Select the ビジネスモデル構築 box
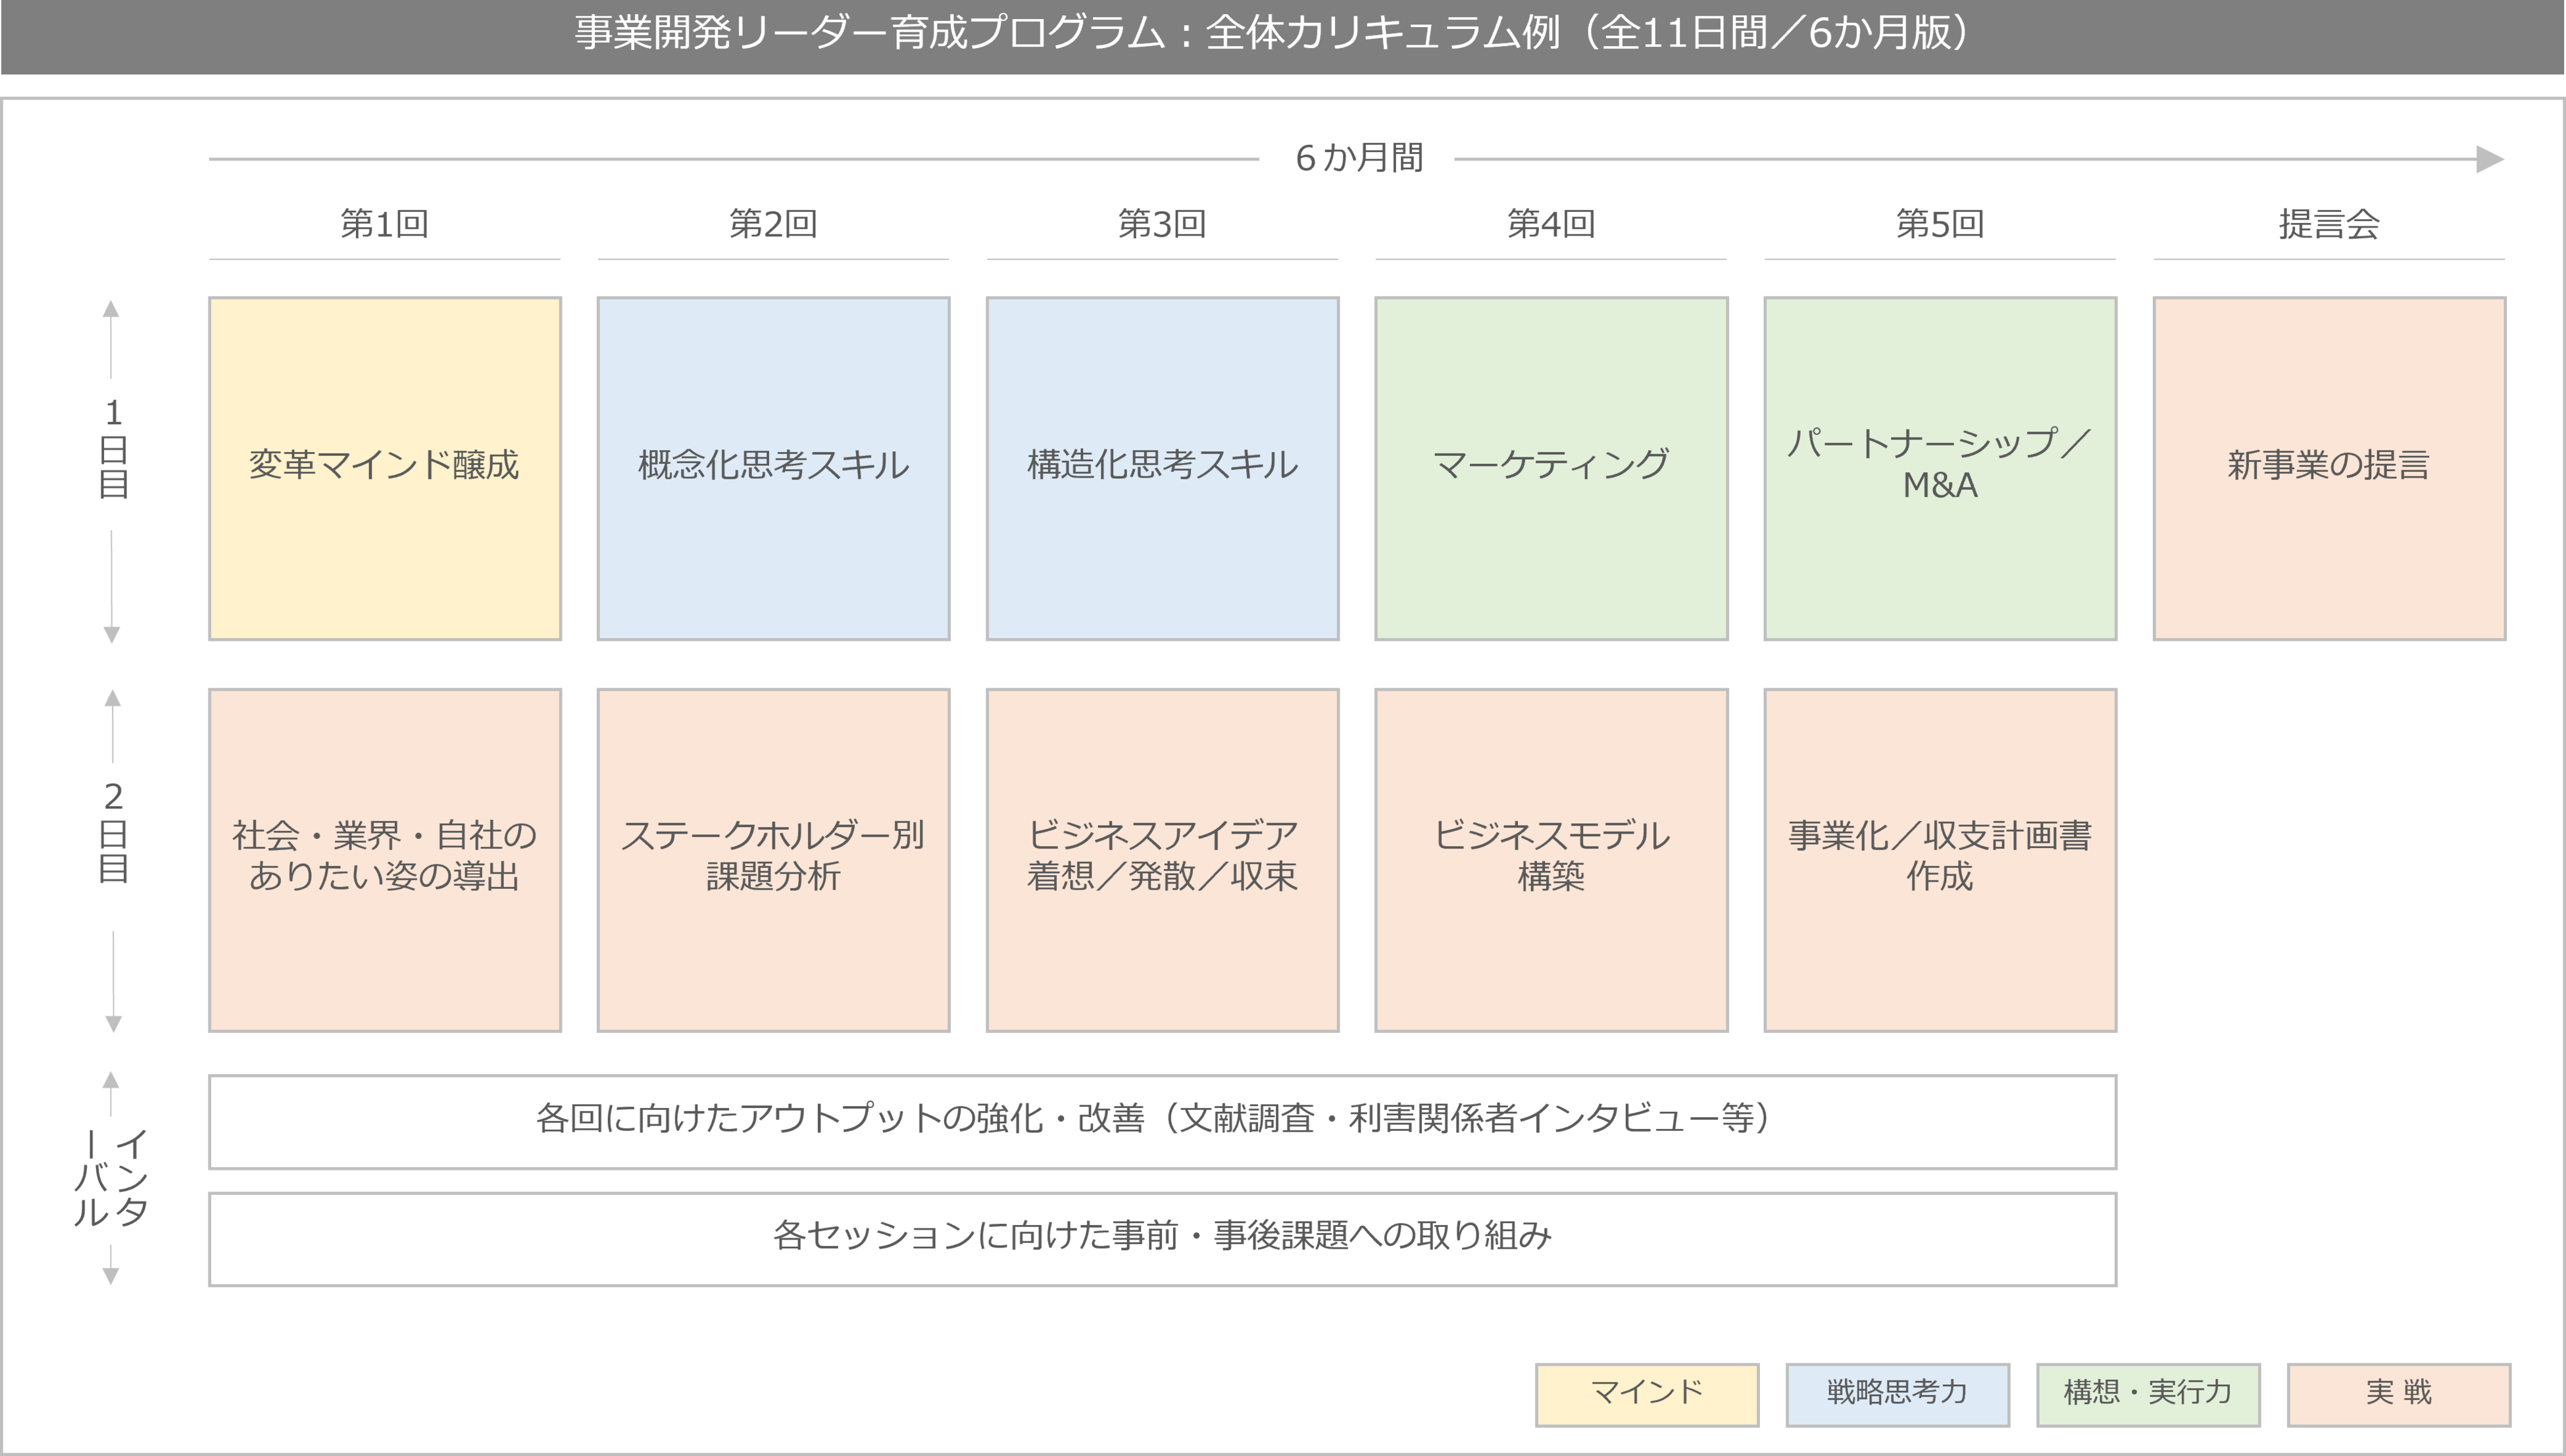2566x1456 pixels. (1551, 859)
